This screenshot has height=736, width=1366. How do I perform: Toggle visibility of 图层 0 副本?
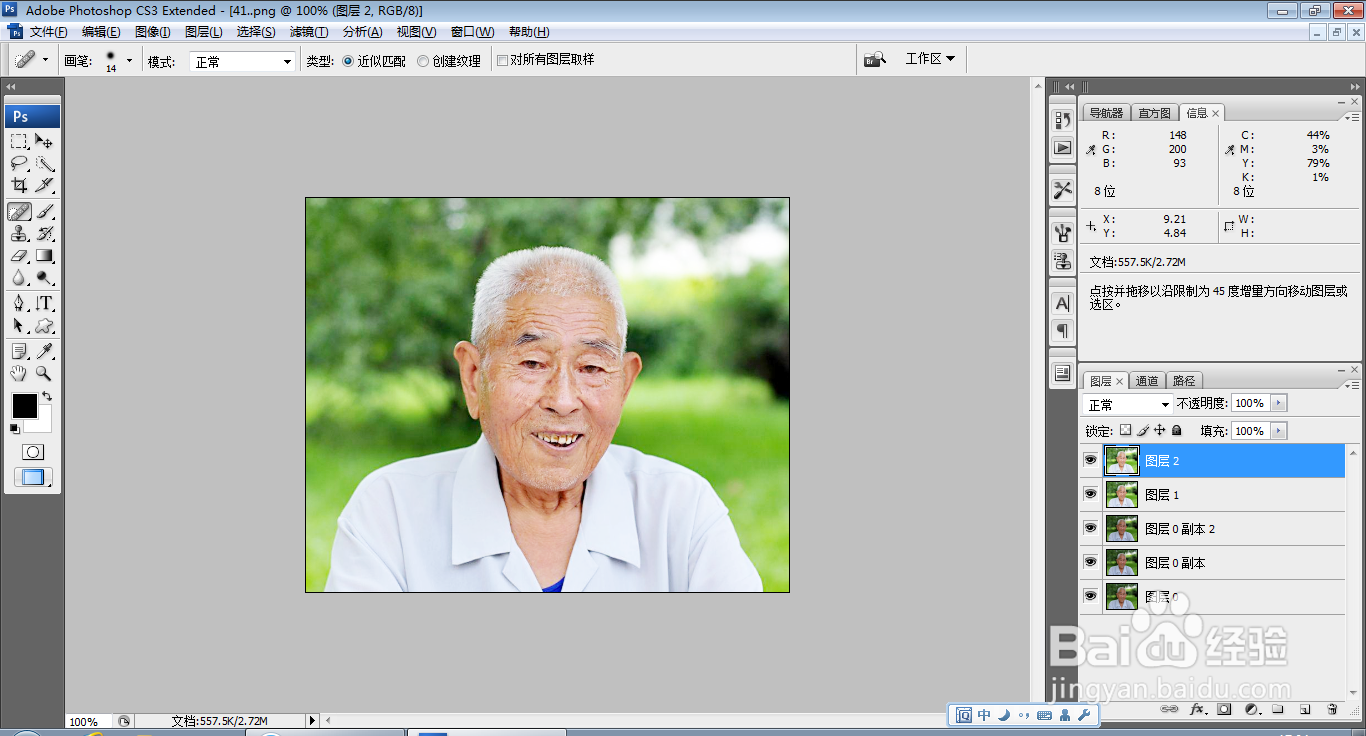pos(1090,562)
